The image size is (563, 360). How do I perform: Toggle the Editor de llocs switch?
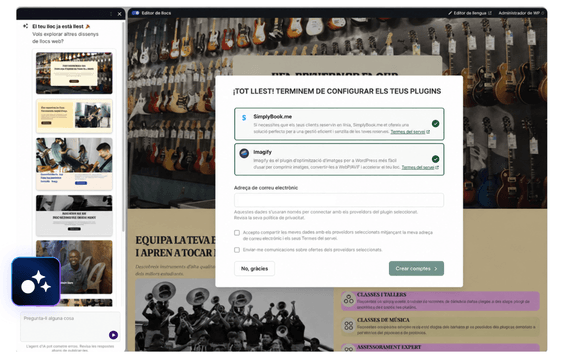coord(136,13)
